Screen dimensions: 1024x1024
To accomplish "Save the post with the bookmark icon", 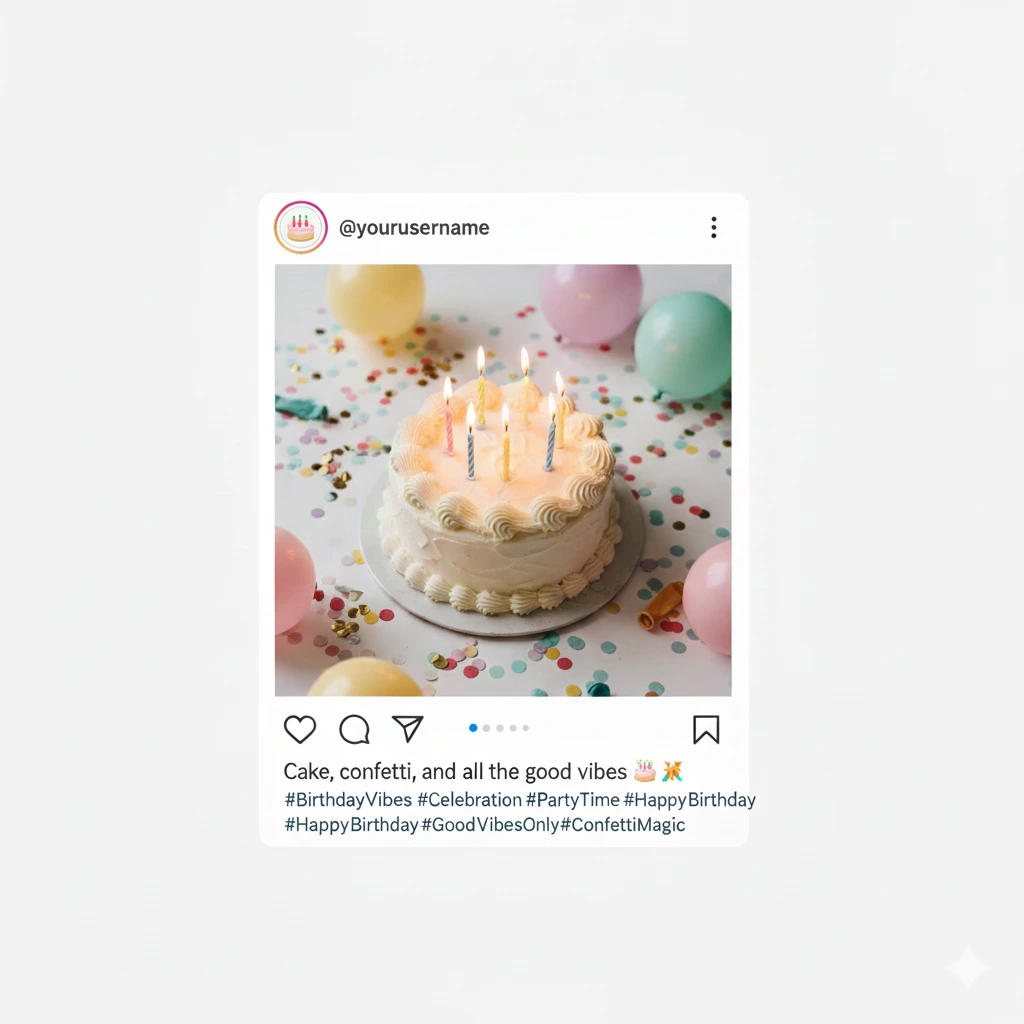I will pyautogui.click(x=706, y=729).
